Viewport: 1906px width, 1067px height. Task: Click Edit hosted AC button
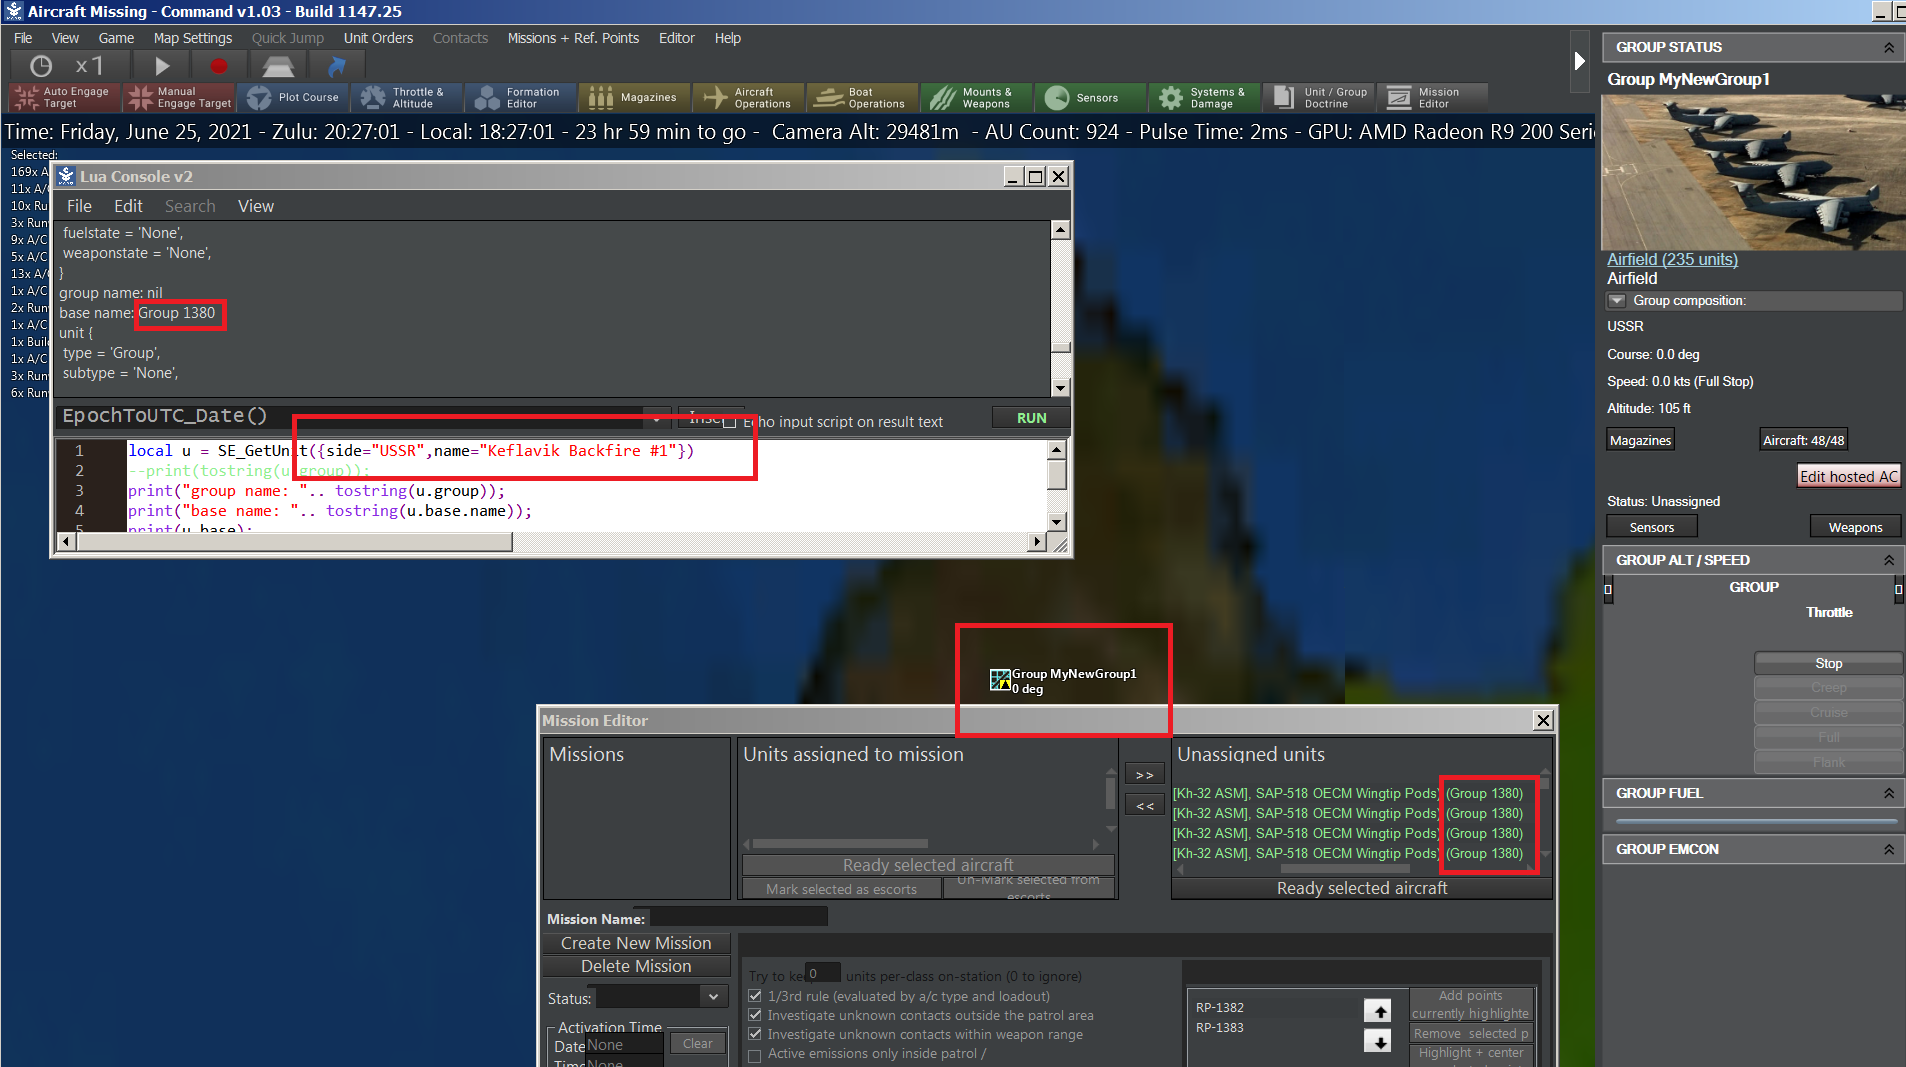[x=1848, y=476]
